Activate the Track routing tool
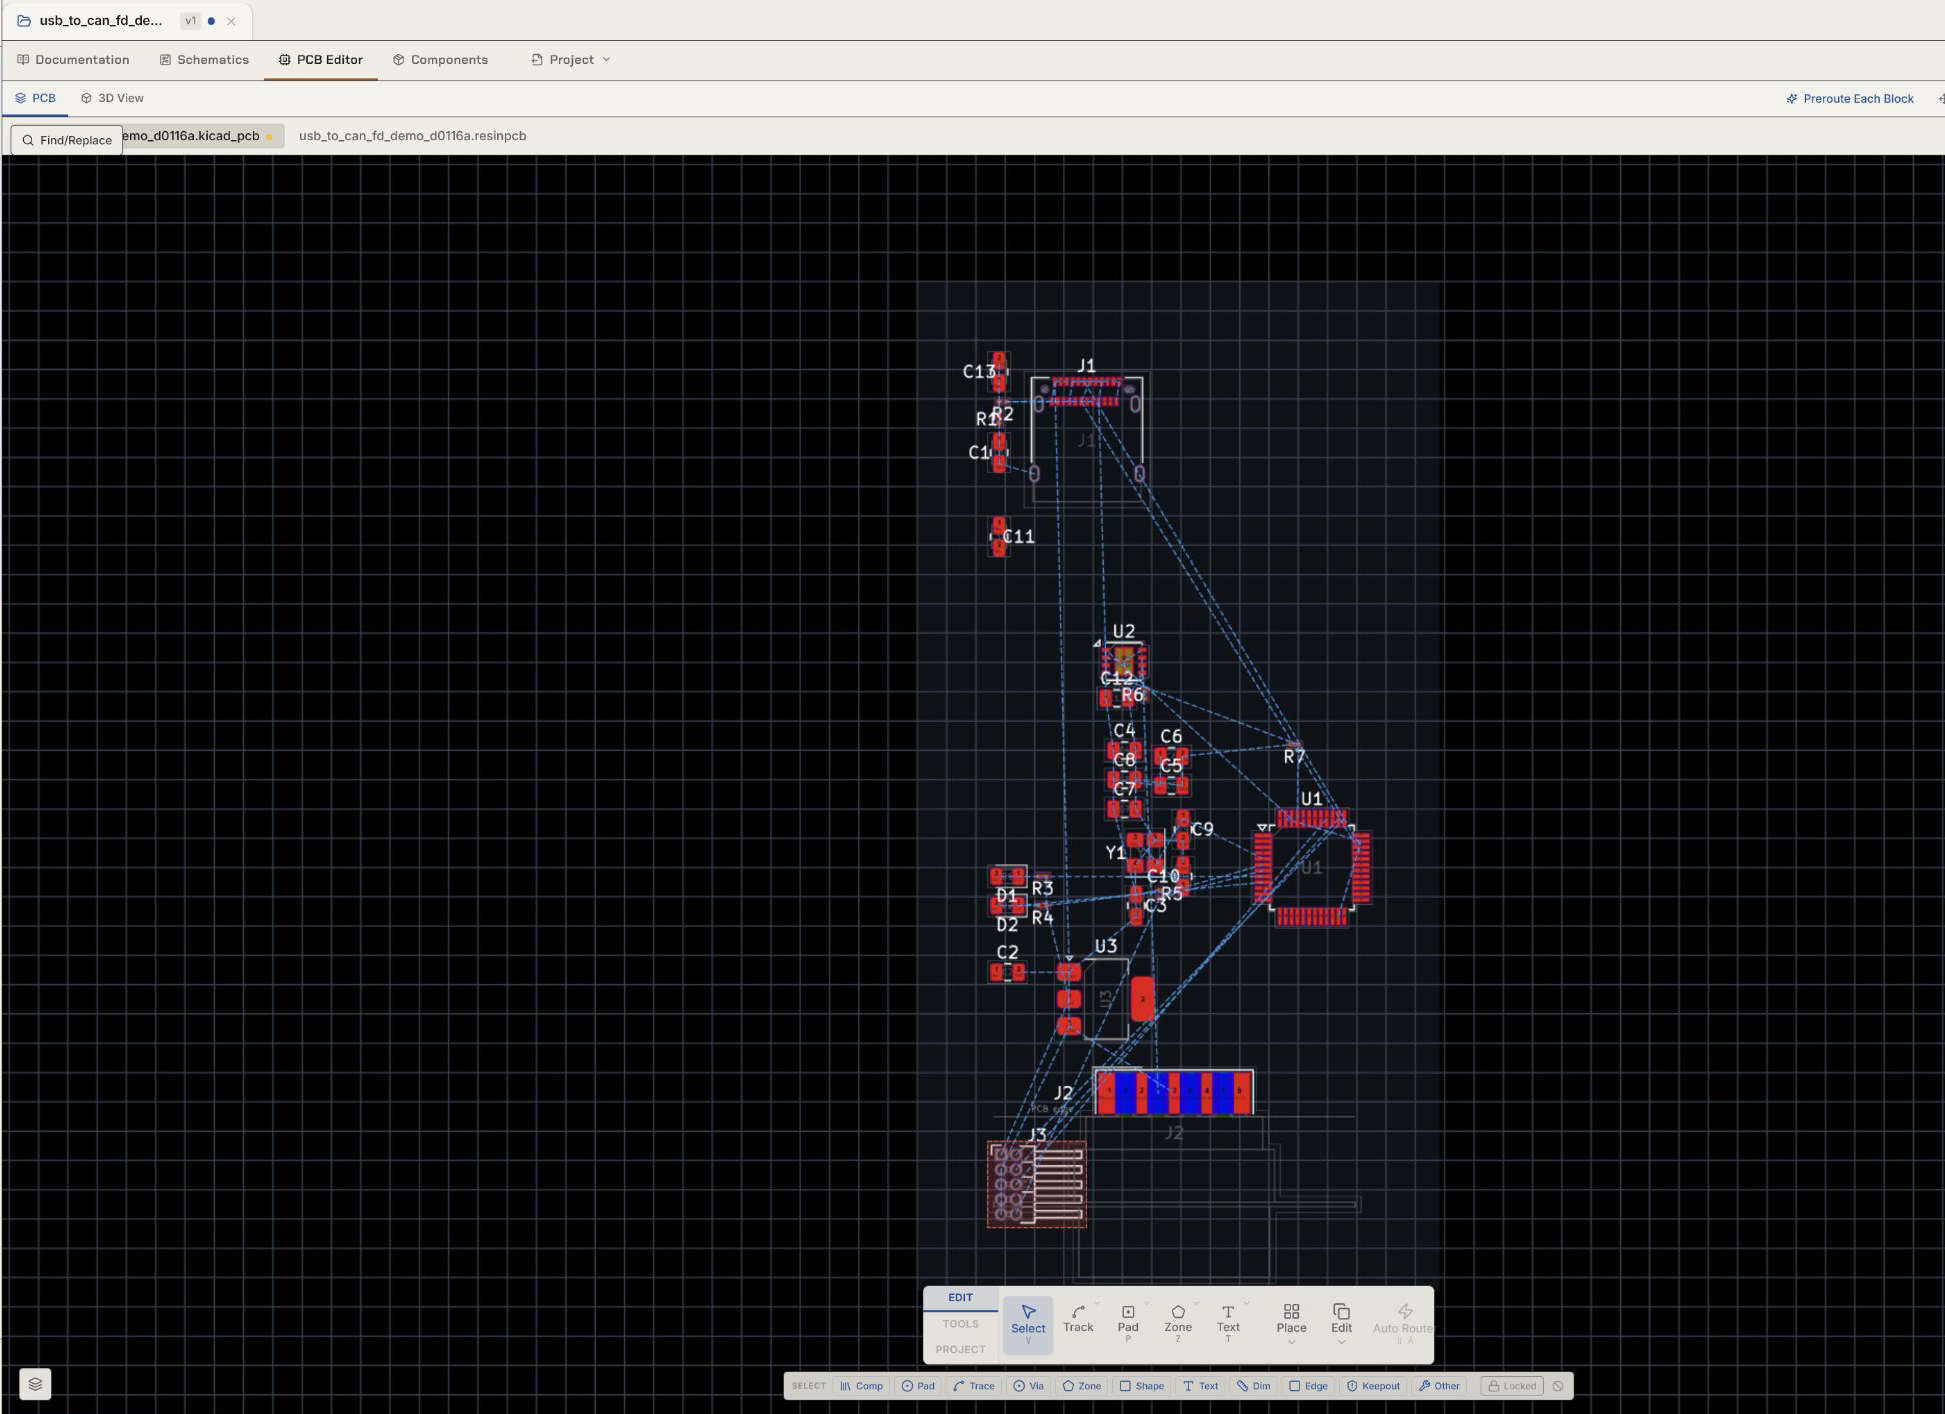This screenshot has width=1945, height=1414. (x=1078, y=1319)
